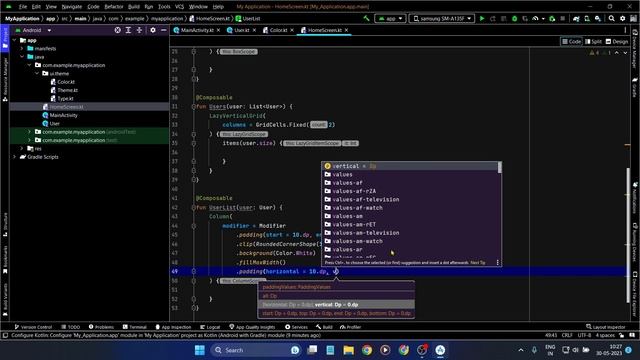The width and height of the screenshot is (640, 360).
Task: Run the app with the green play icon
Action: [482, 18]
